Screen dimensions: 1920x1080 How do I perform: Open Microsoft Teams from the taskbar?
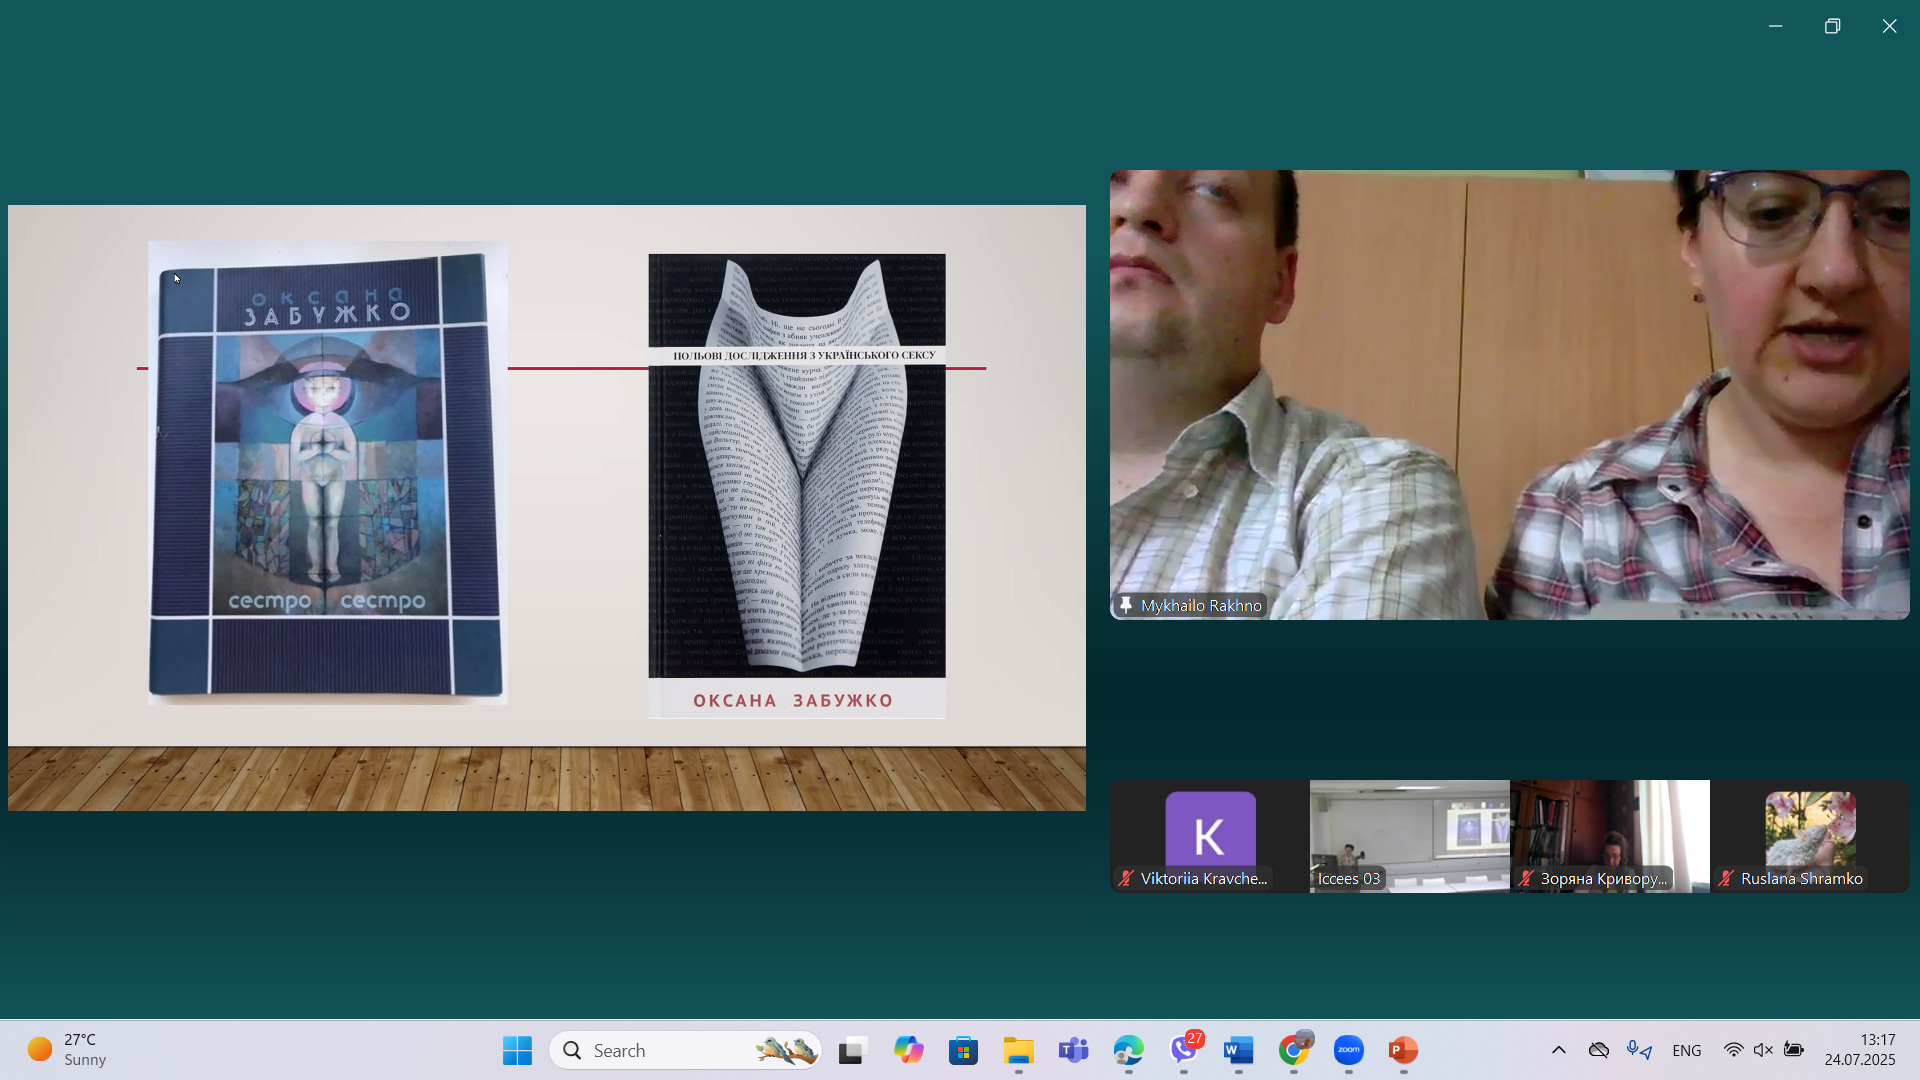1073,1050
